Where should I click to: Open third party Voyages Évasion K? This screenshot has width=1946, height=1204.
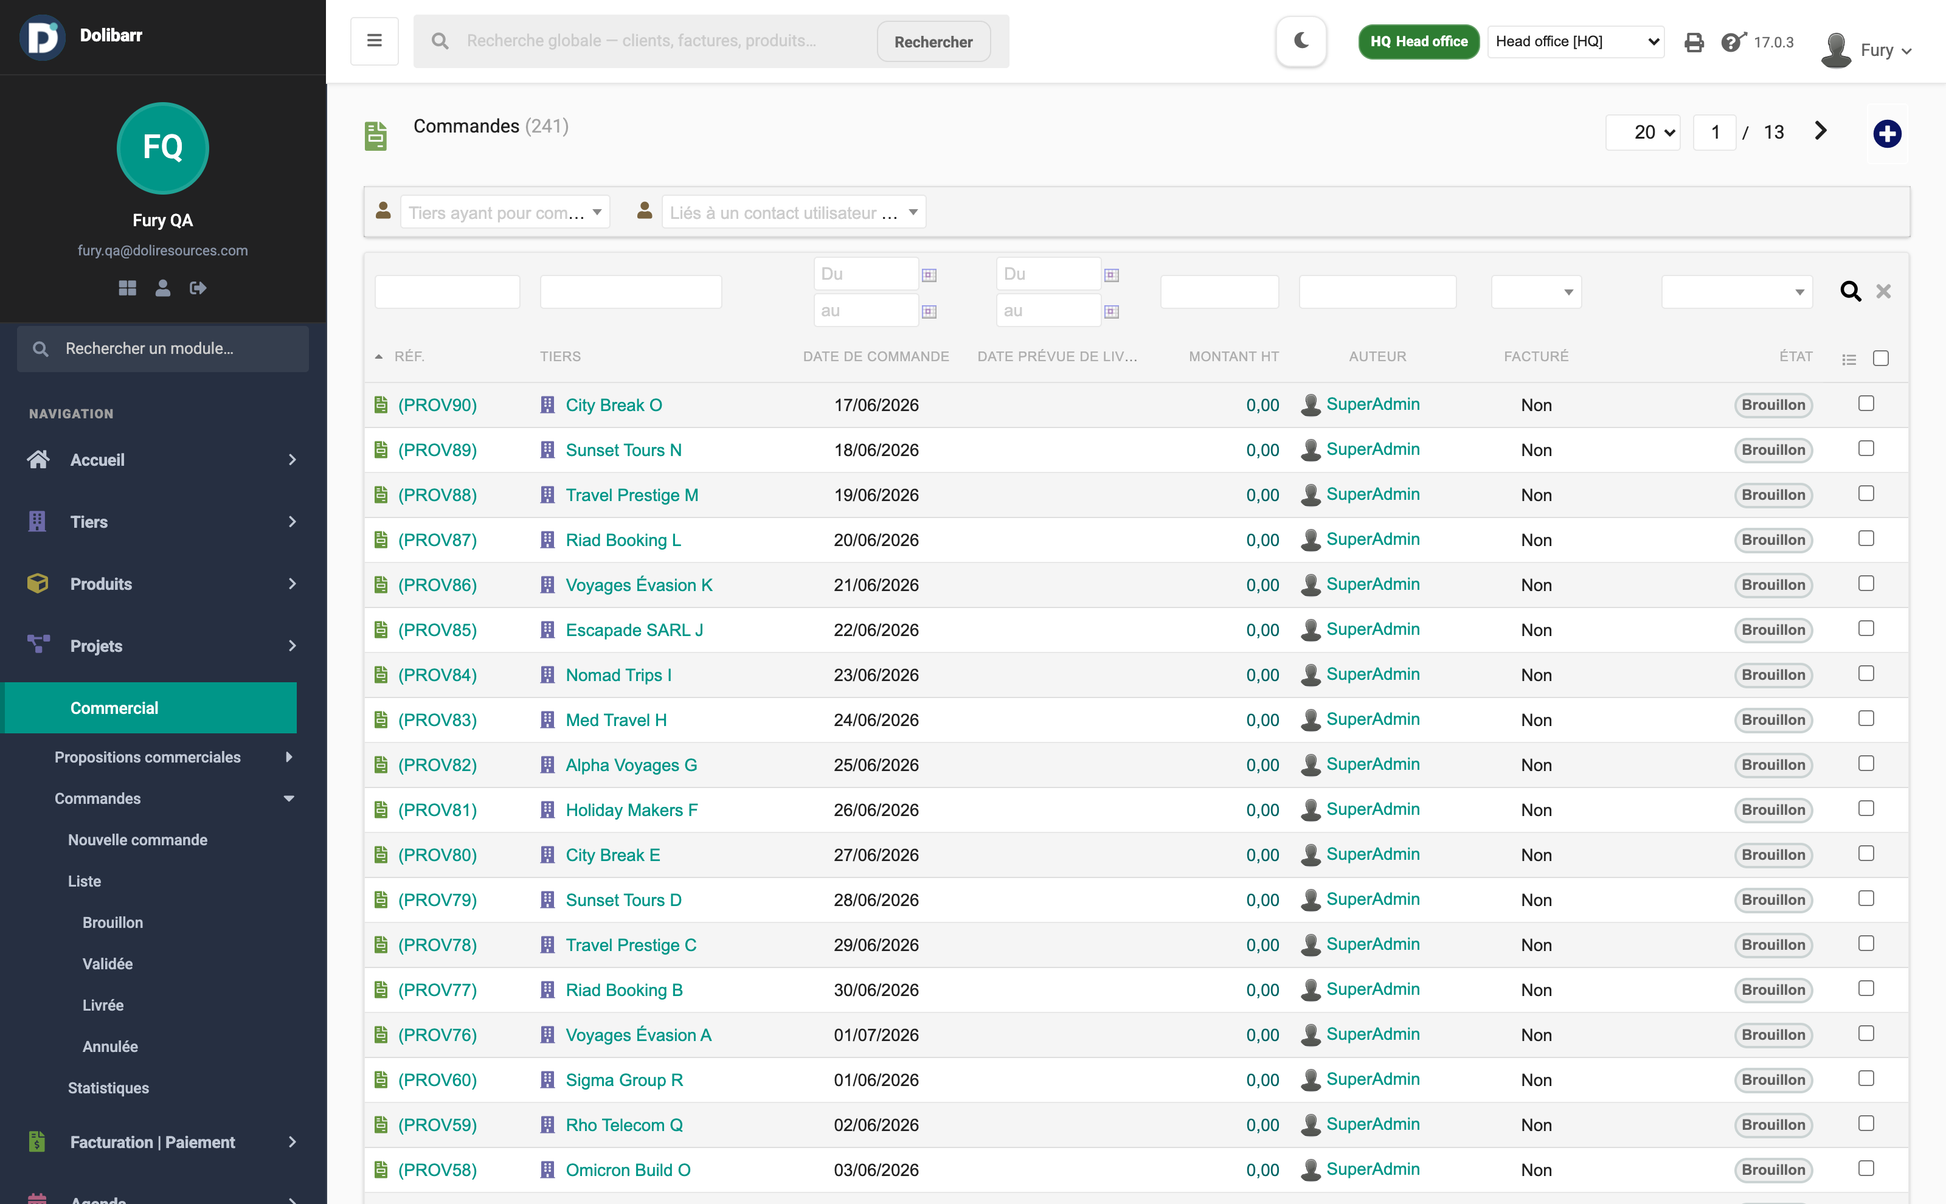coord(639,585)
